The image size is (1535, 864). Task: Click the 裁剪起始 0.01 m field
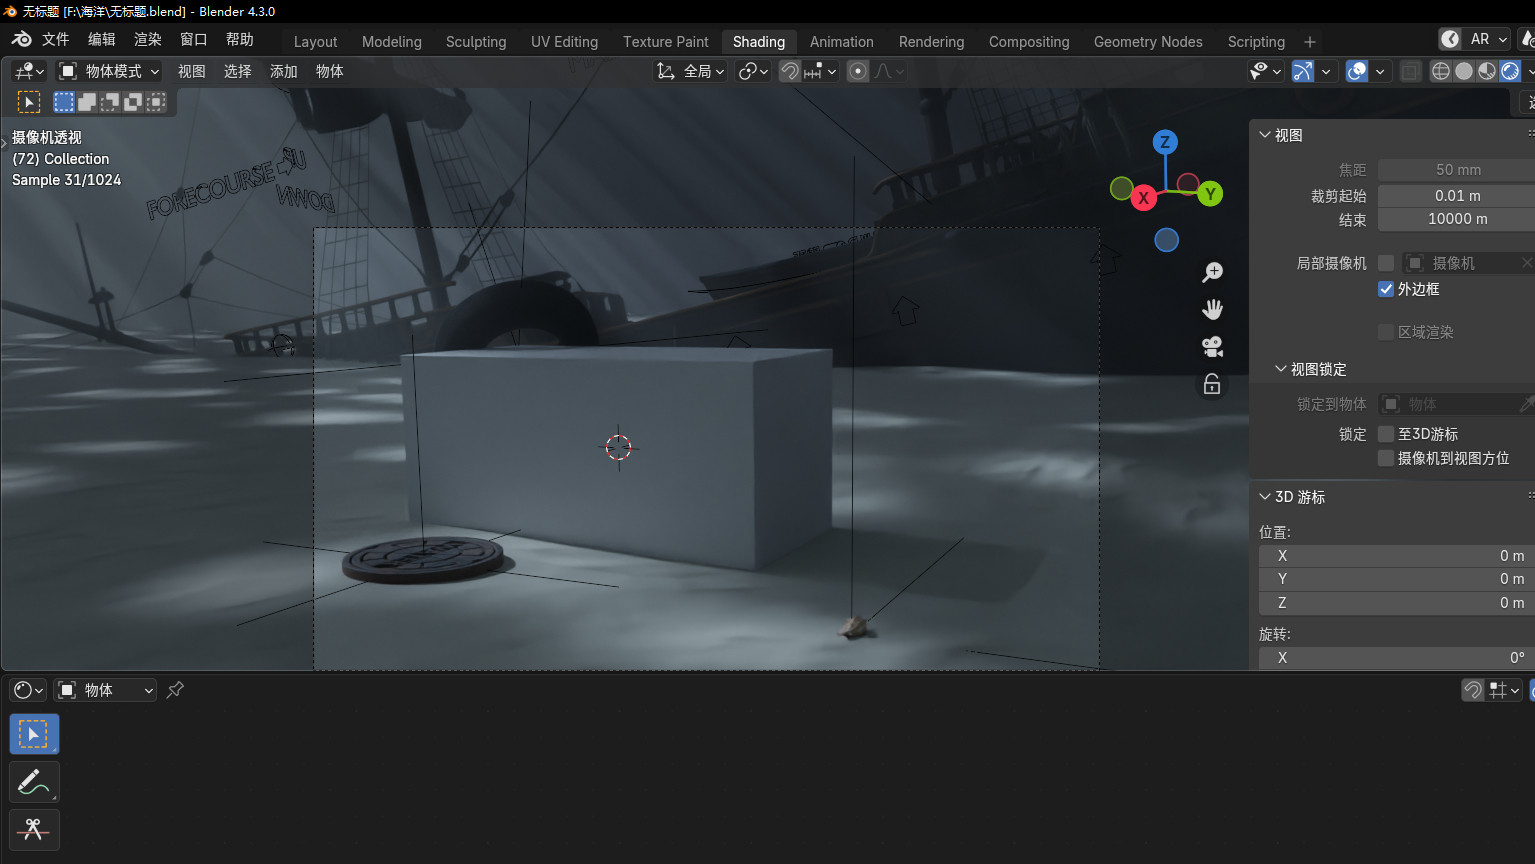coord(1456,196)
